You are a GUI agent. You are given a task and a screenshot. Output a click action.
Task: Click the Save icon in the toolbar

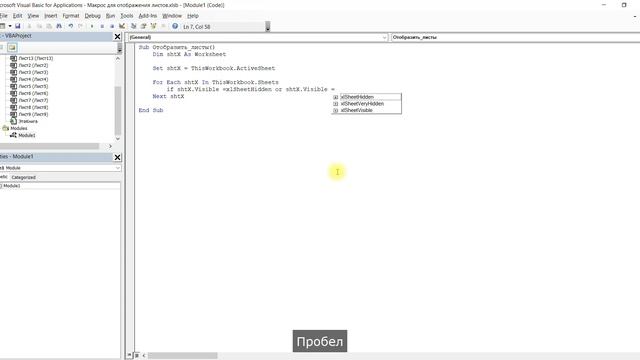point(18,26)
